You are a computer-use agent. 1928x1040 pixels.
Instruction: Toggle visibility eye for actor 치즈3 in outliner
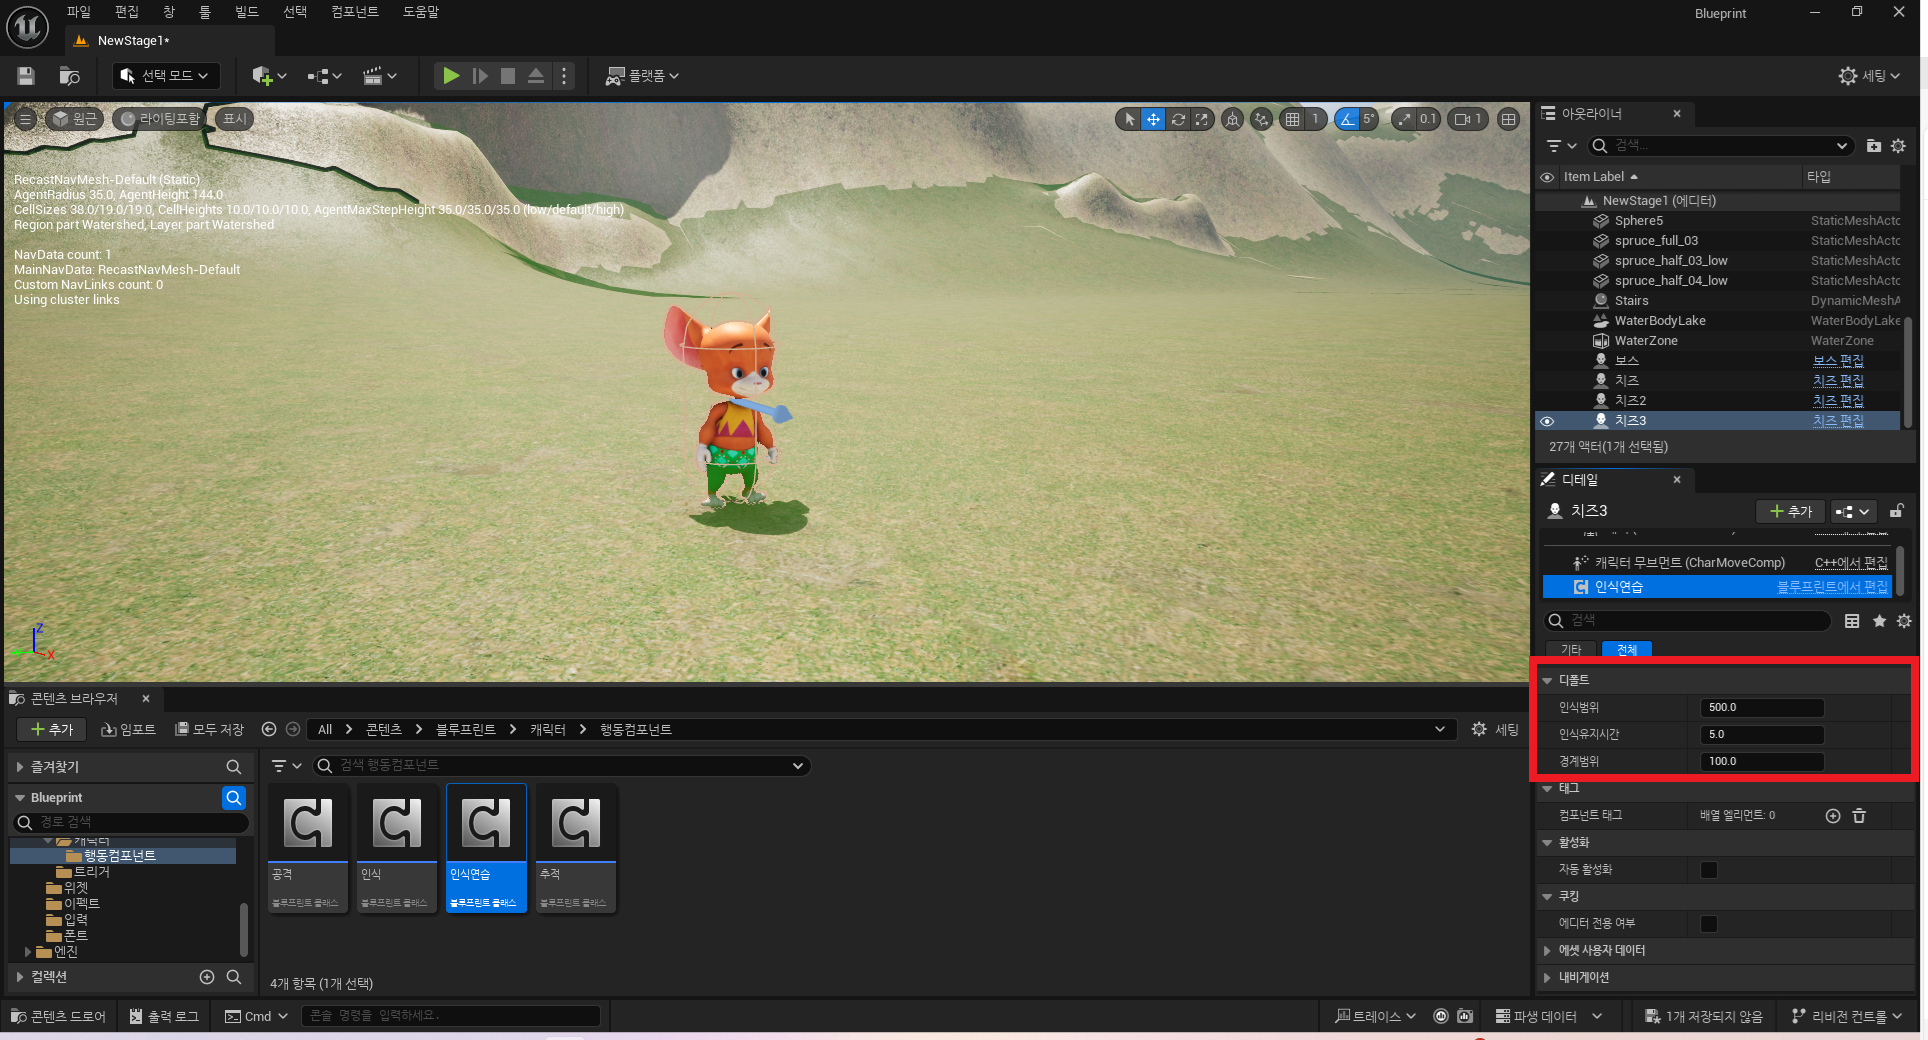[1547, 421]
